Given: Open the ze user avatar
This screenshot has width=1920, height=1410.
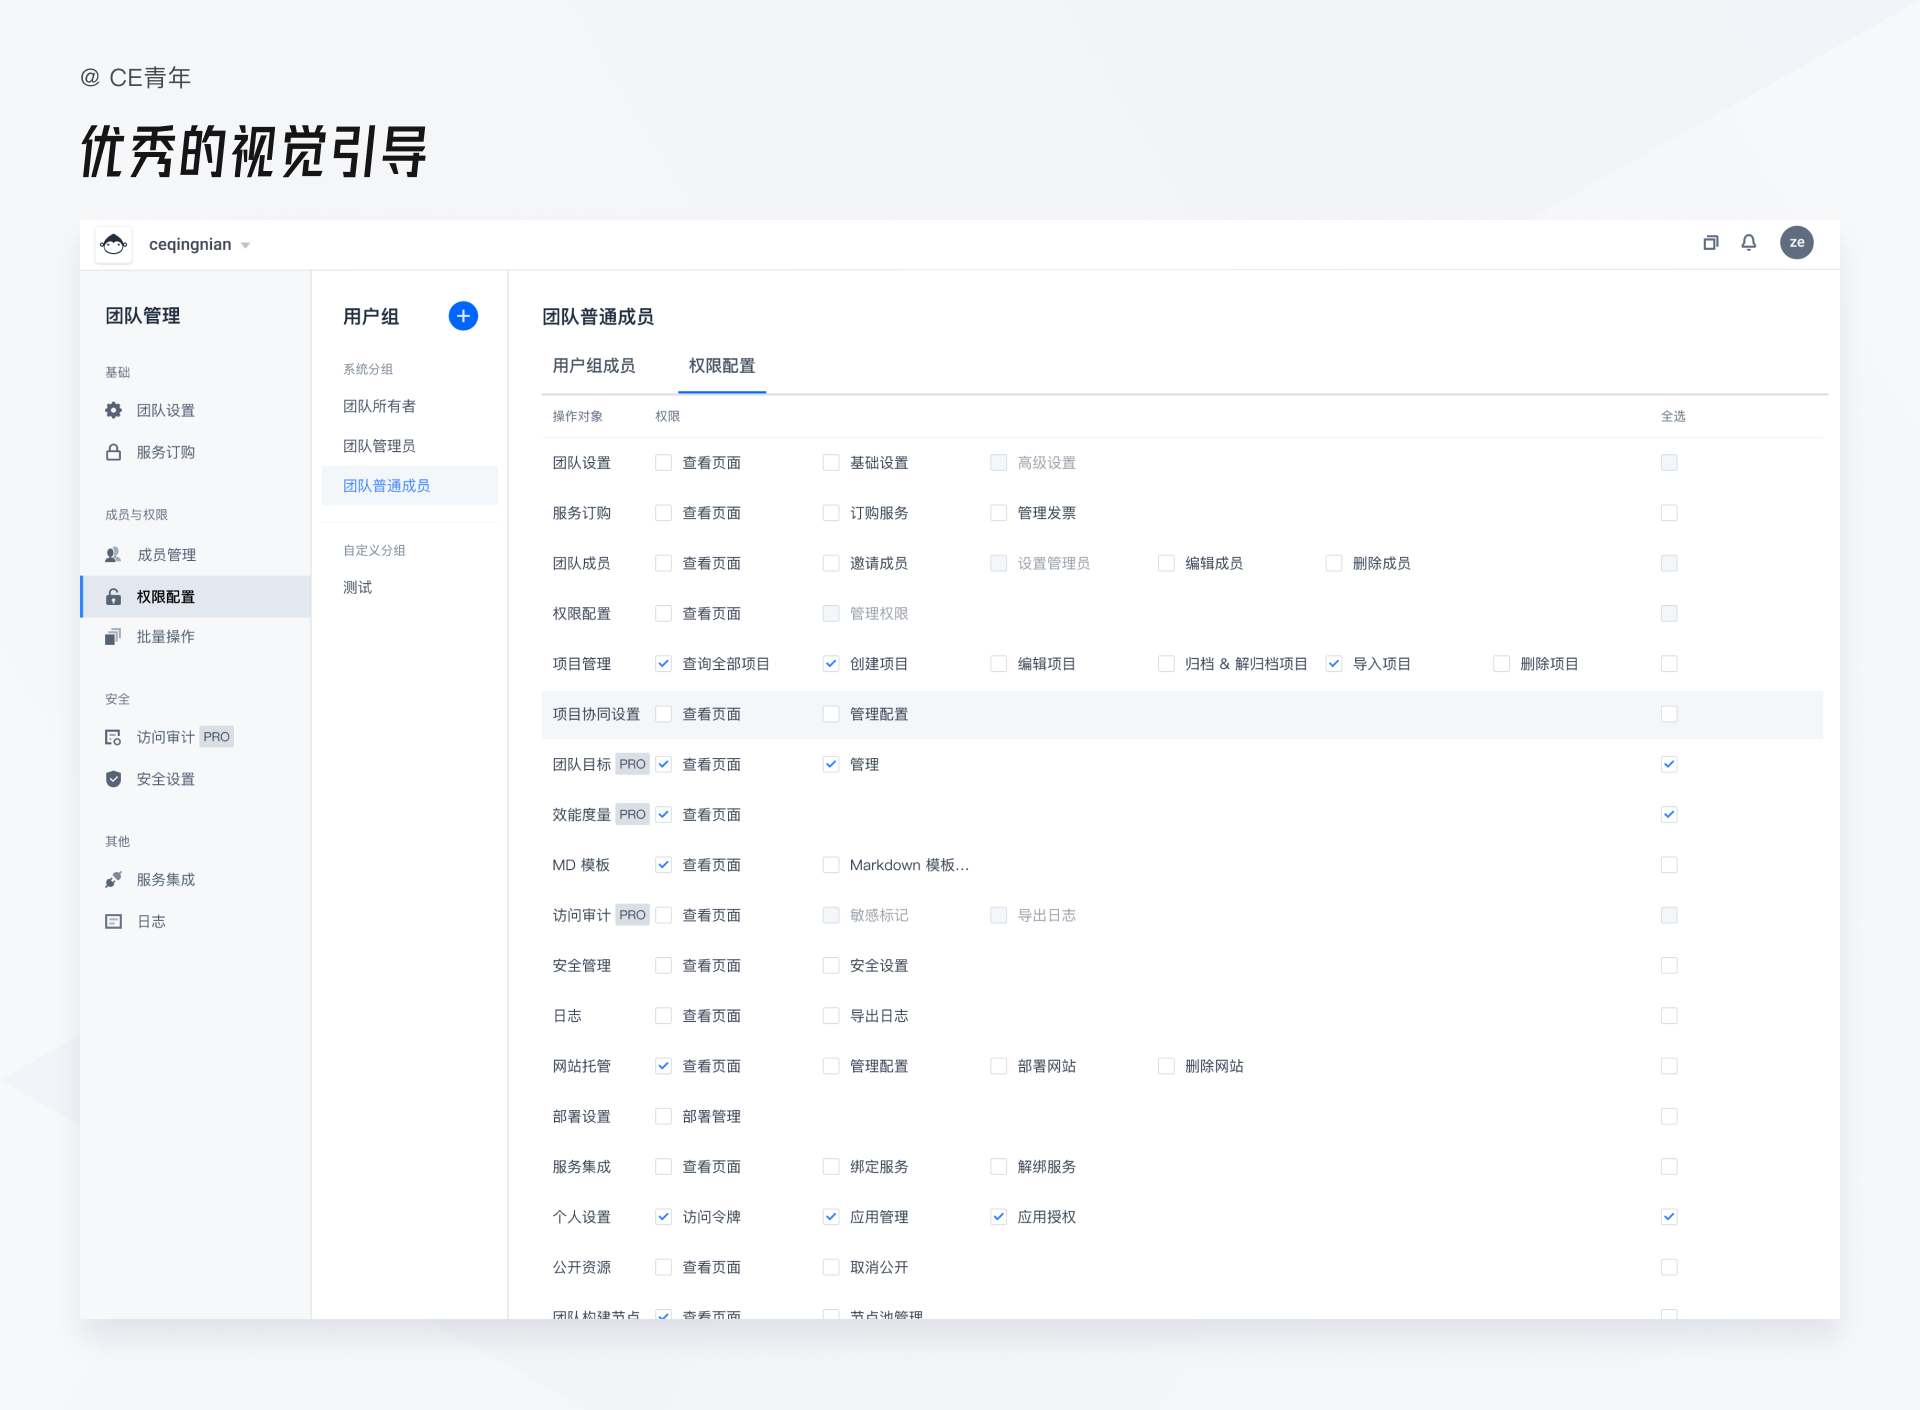Looking at the screenshot, I should (x=1796, y=243).
